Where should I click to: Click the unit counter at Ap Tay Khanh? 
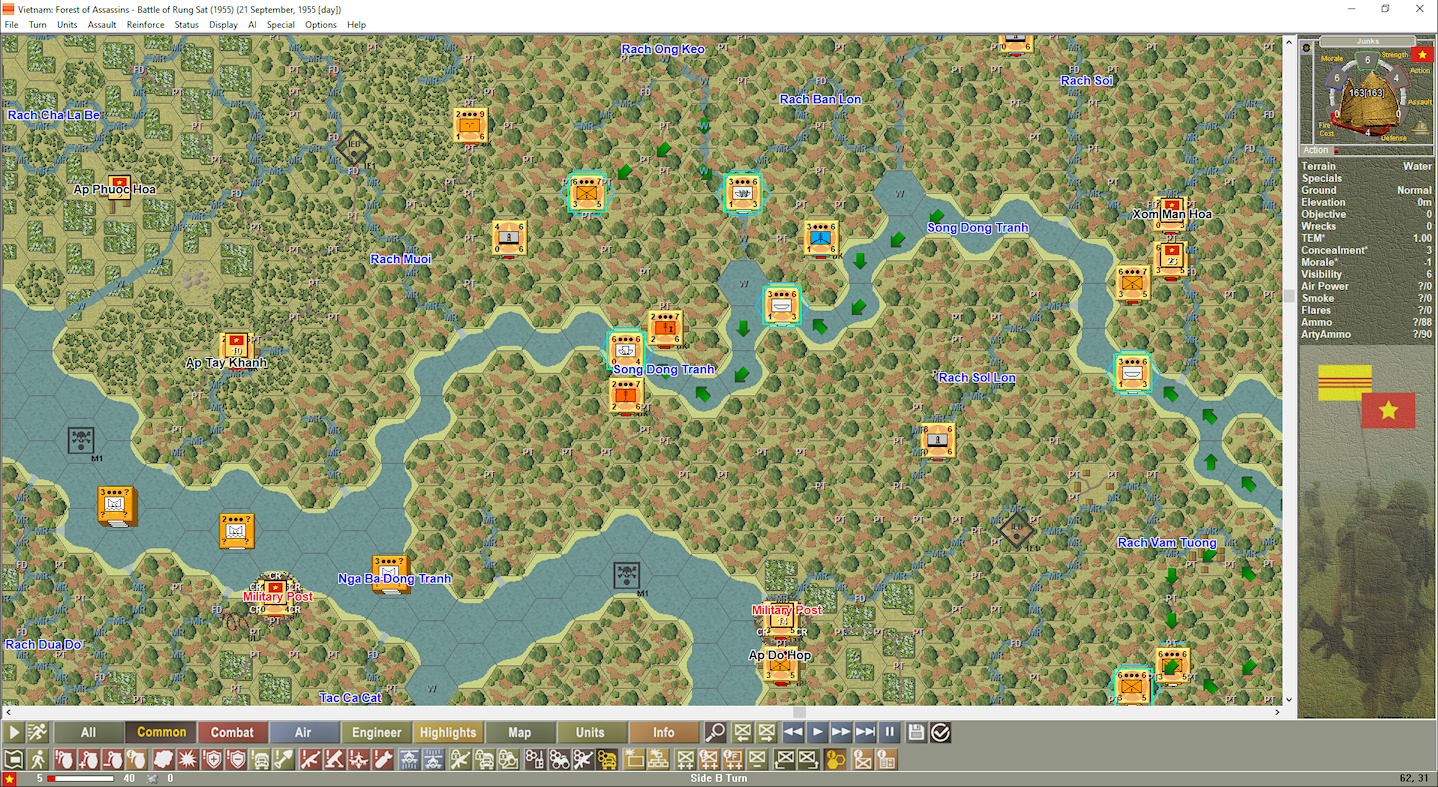click(236, 348)
